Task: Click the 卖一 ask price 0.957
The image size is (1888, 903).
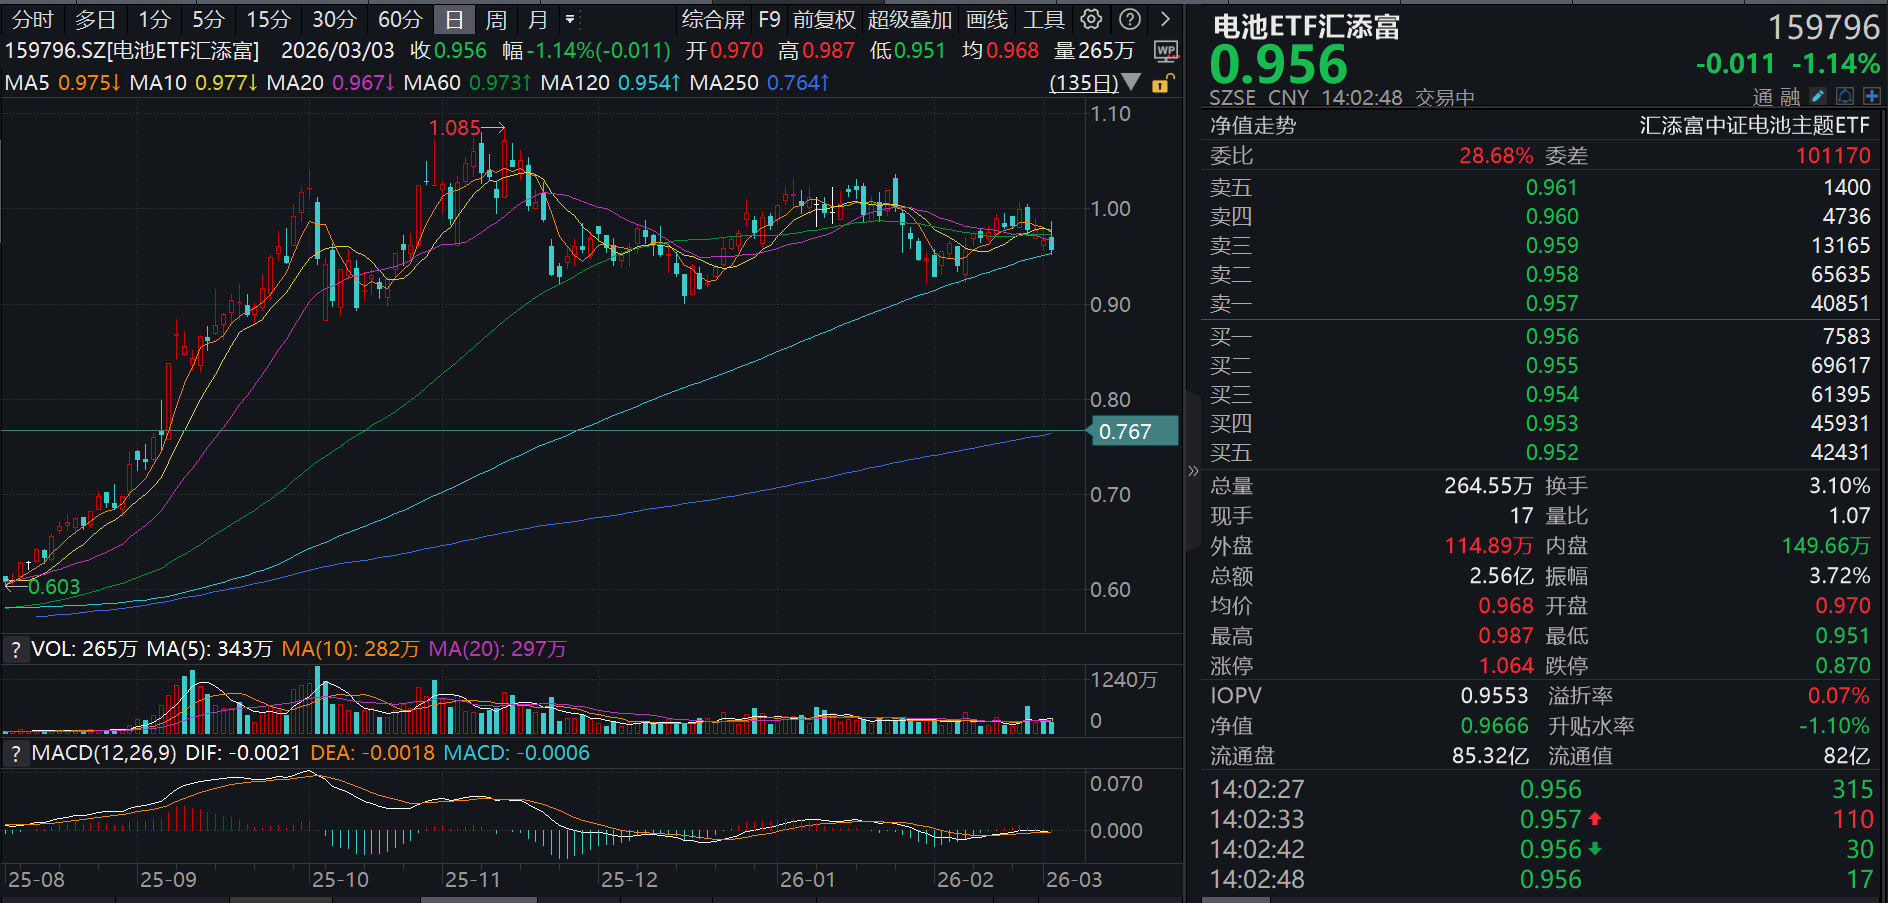Action: coord(1551,304)
